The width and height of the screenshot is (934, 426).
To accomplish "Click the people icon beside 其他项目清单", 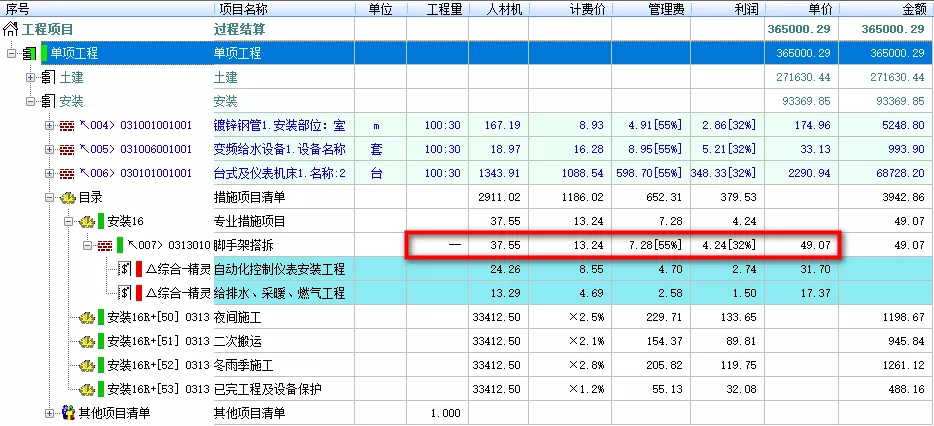I will tap(68, 413).
